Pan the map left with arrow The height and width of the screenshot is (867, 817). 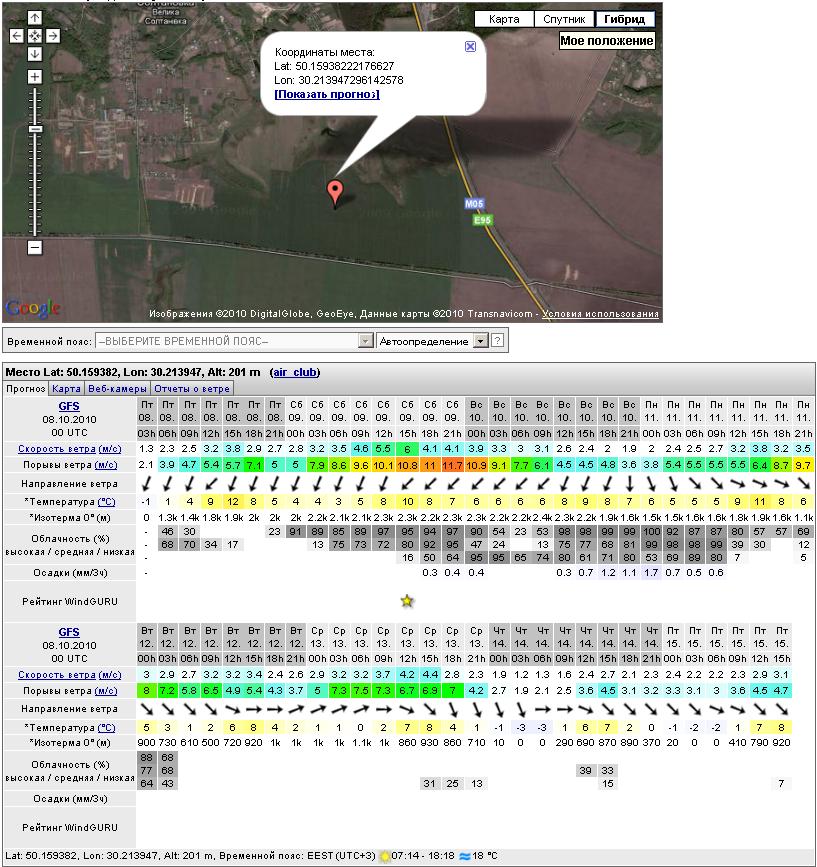(17, 36)
